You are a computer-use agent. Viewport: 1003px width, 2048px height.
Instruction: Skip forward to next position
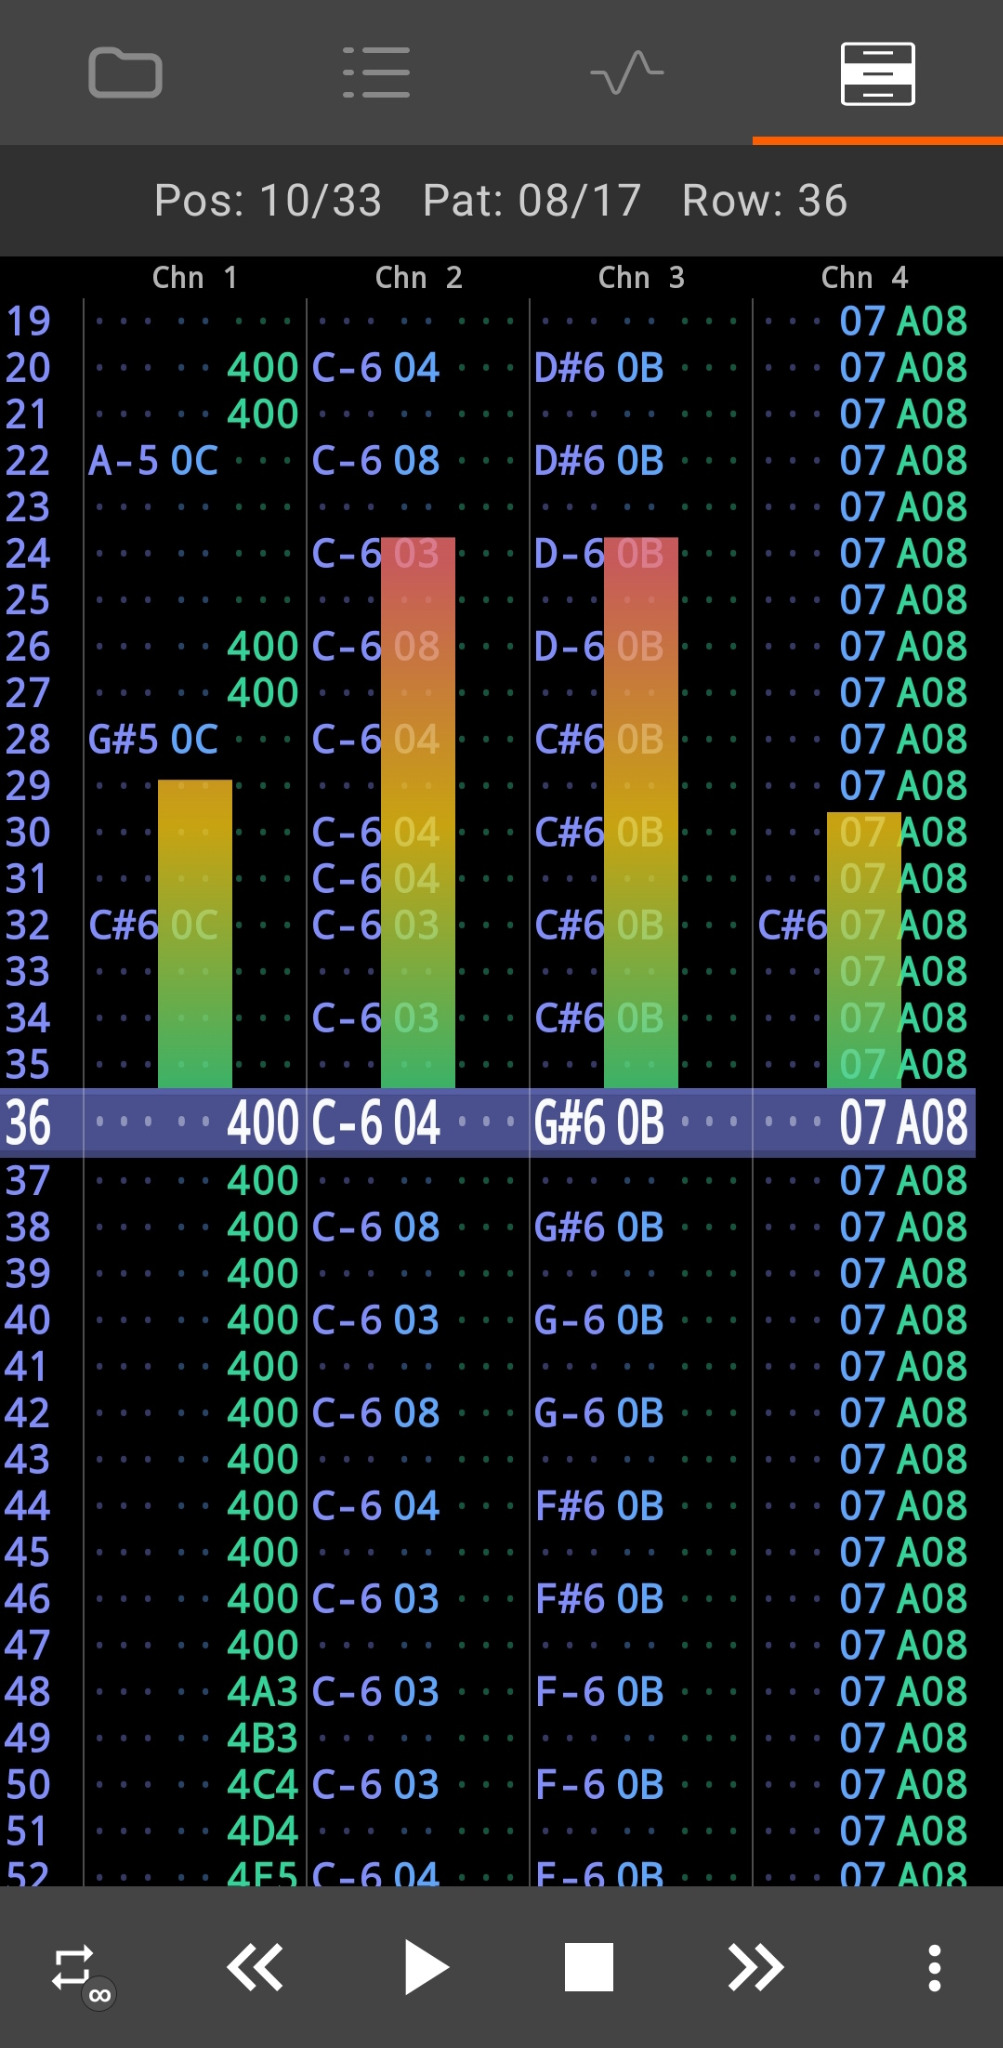(755, 1968)
